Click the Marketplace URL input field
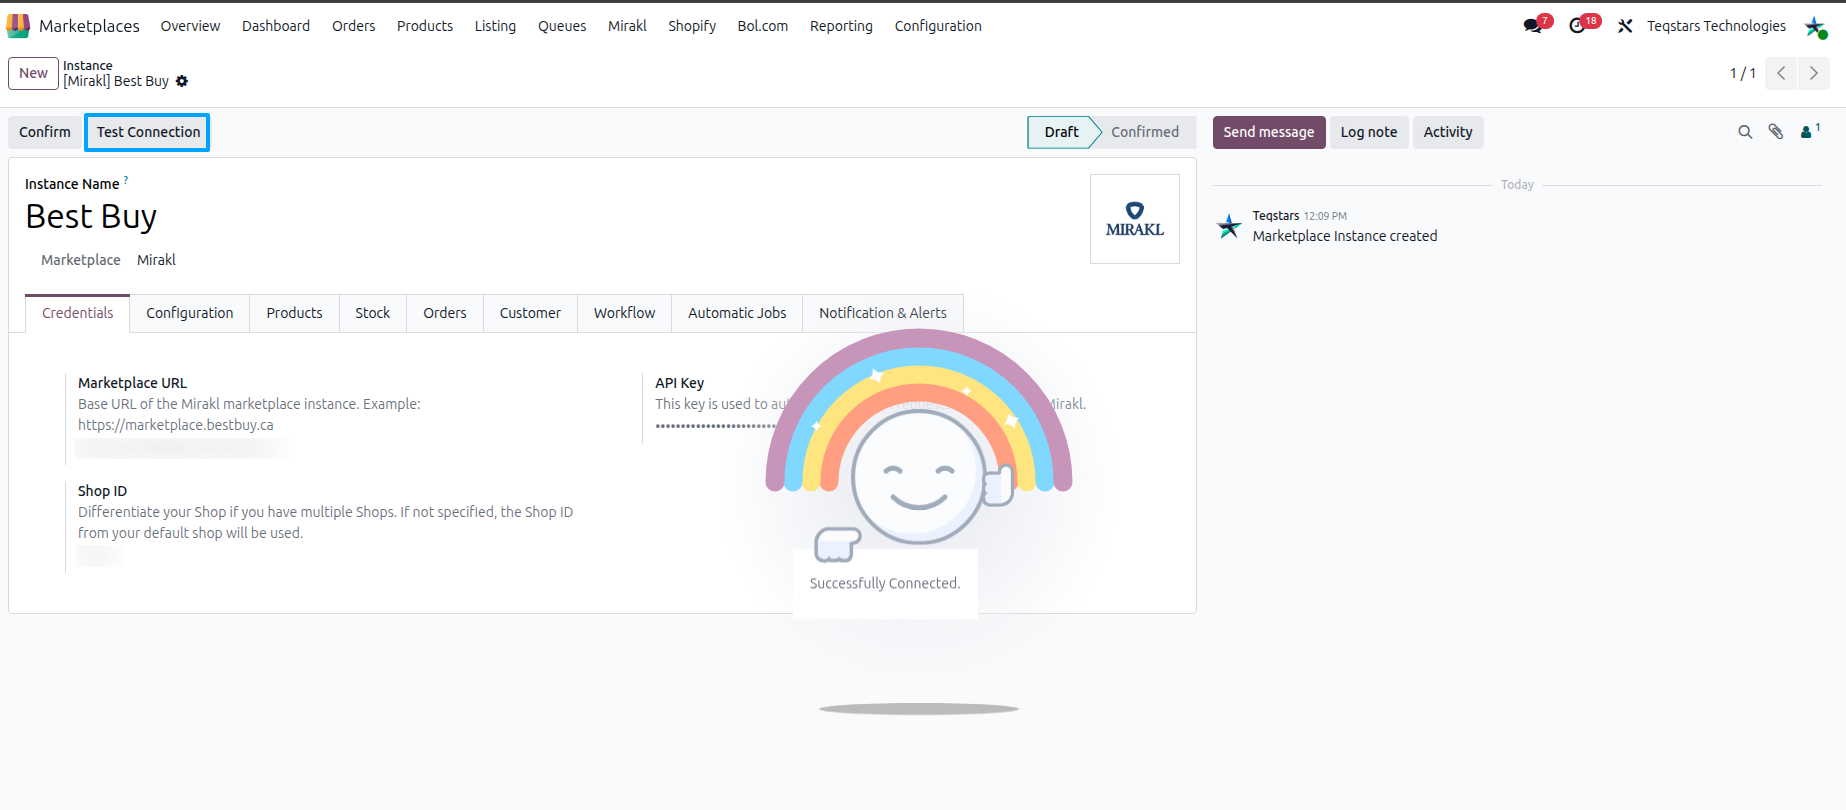Screen dimensions: 1846x810 coord(182,448)
